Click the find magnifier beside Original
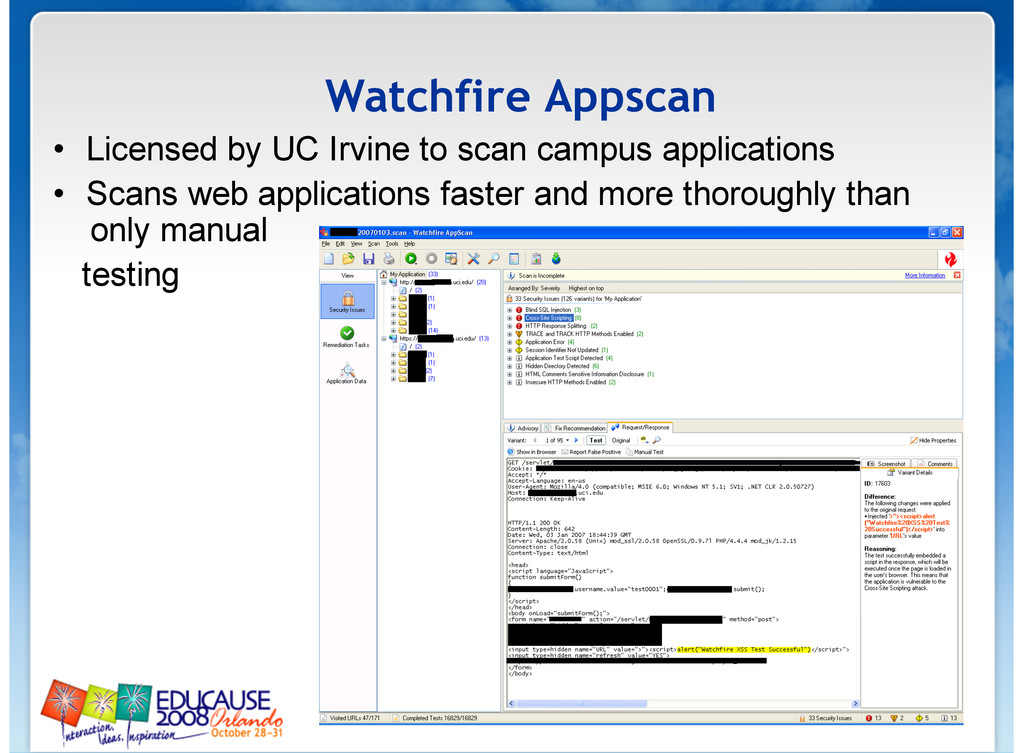This screenshot has height=753, width=1024. tap(657, 440)
